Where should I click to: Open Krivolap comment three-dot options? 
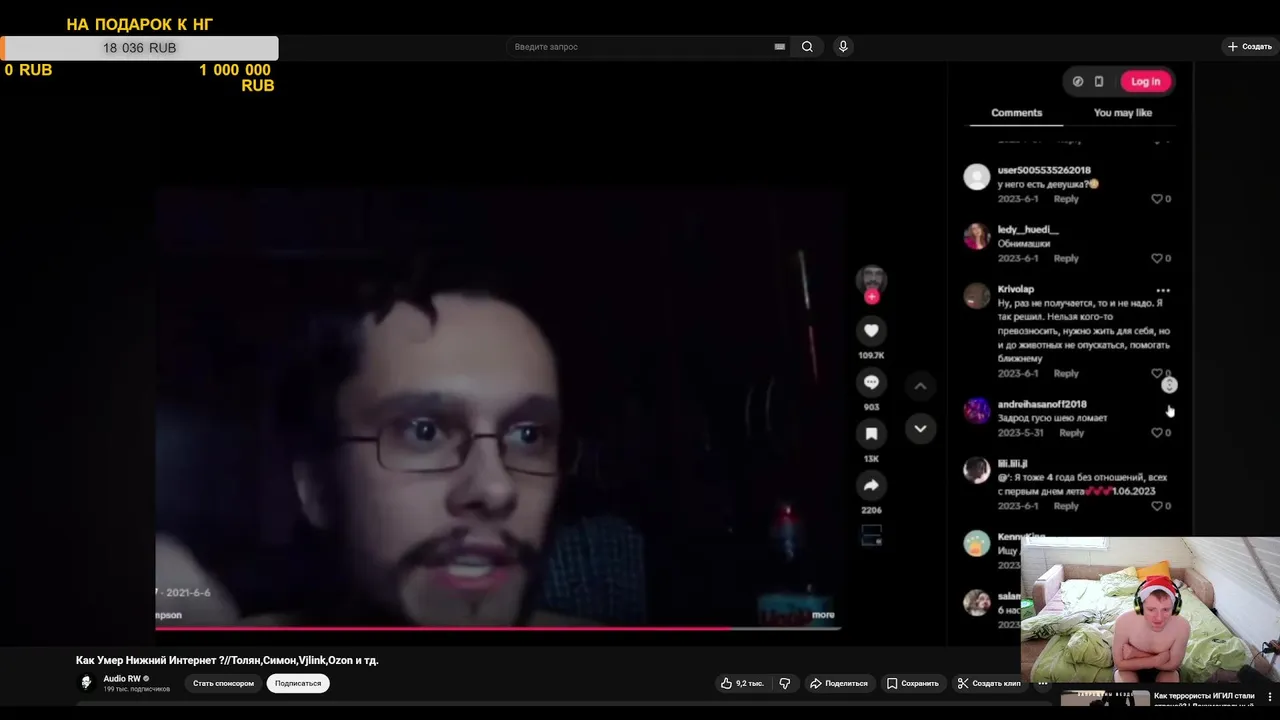click(x=1162, y=290)
